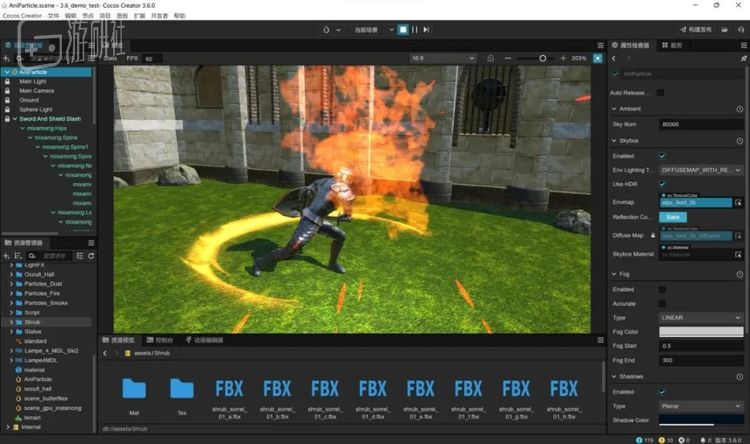Click the Fog Color swatch
Image resolution: width=750 pixels, height=444 pixels.
701,331
